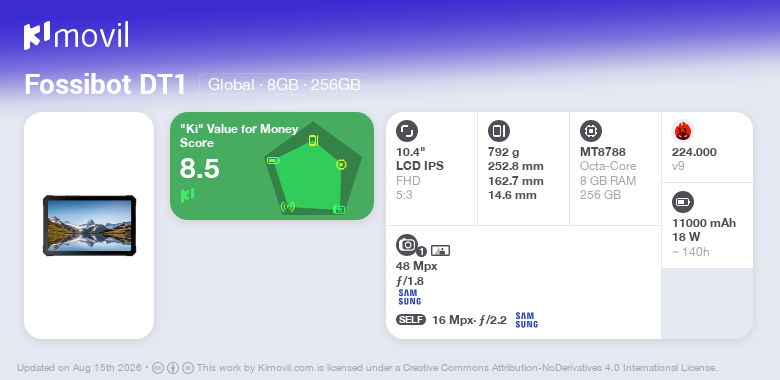This screenshot has width=780, height=380.
Task: Click the landscape photo mode icon
Action: pos(440,251)
